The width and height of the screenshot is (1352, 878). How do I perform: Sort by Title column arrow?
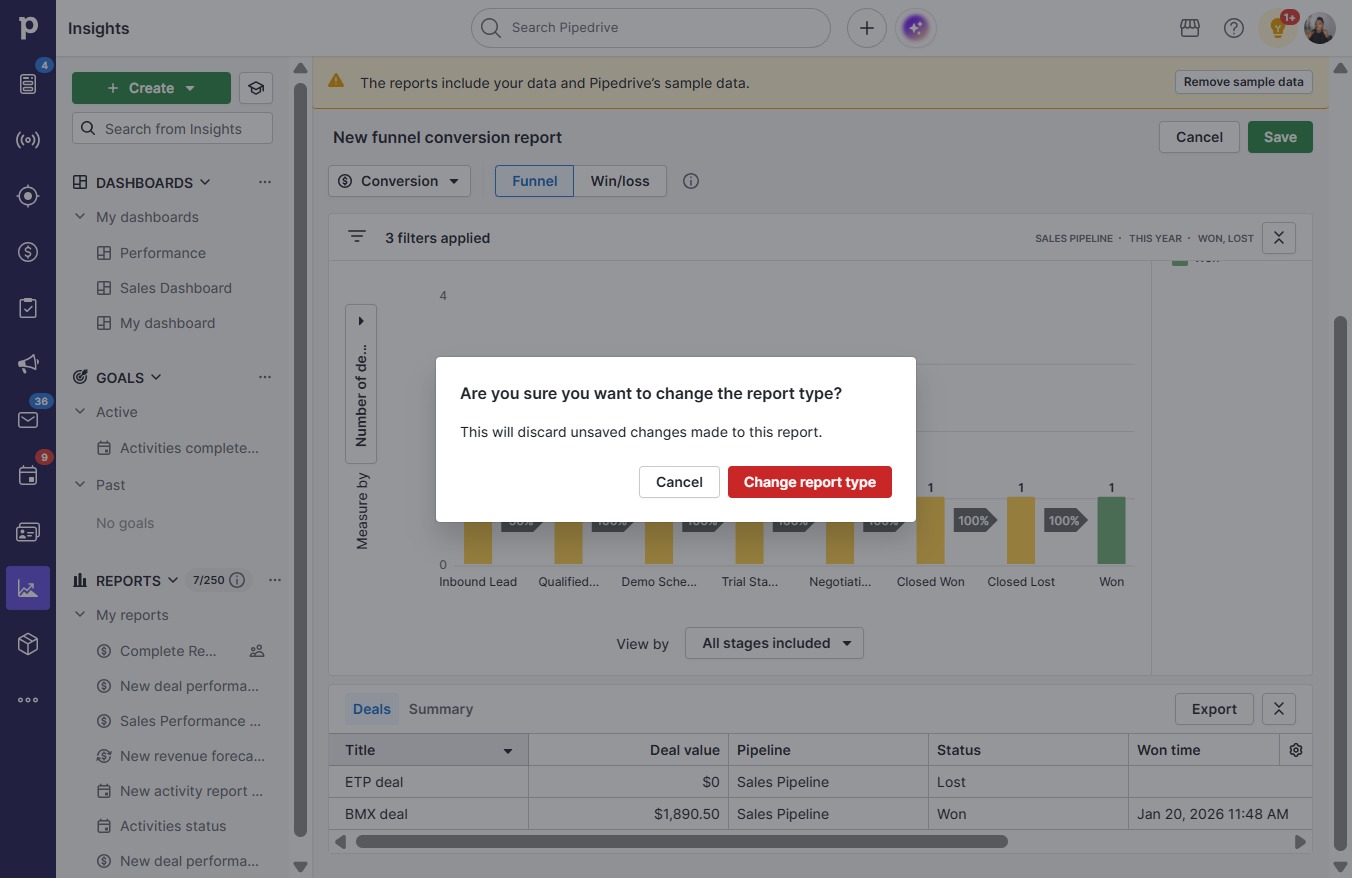(x=507, y=751)
